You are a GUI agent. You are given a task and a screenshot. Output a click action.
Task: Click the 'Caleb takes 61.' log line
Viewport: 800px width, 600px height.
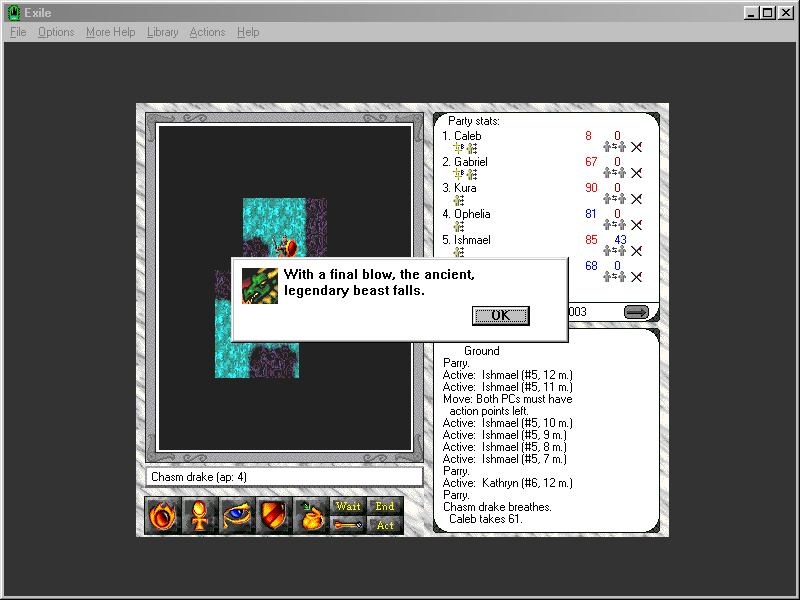coord(486,519)
